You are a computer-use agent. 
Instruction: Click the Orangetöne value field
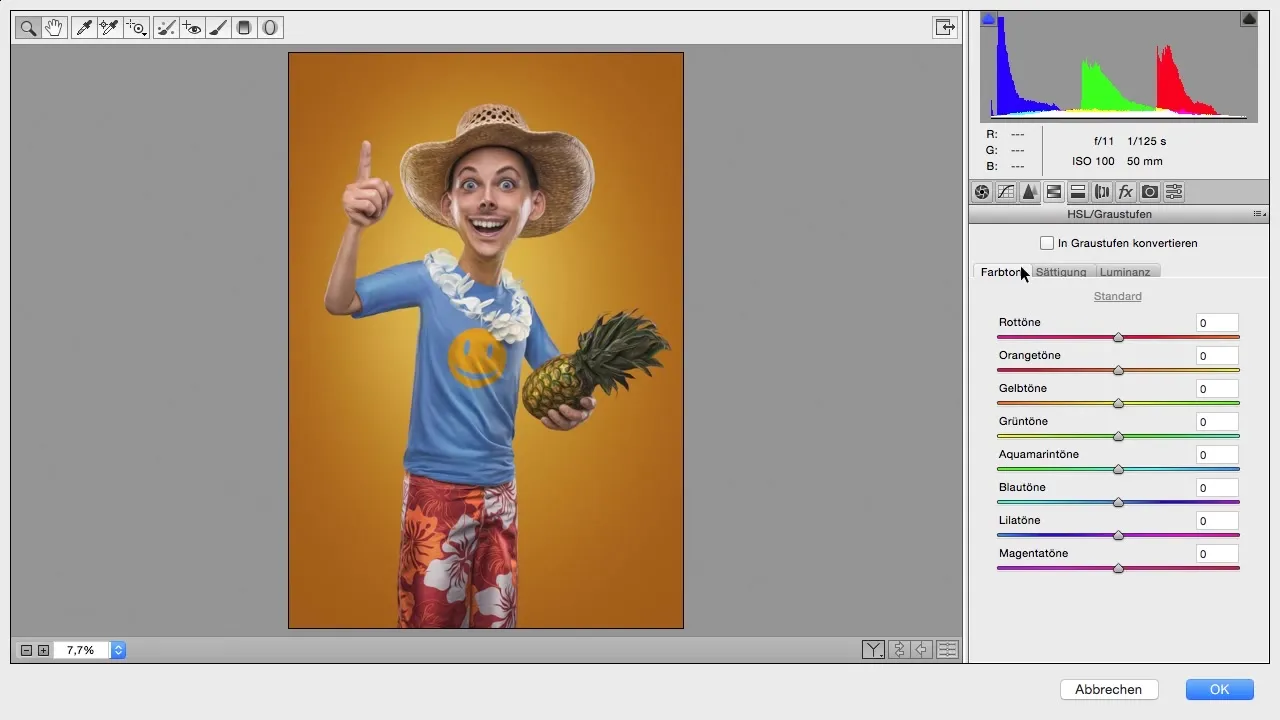(1217, 356)
